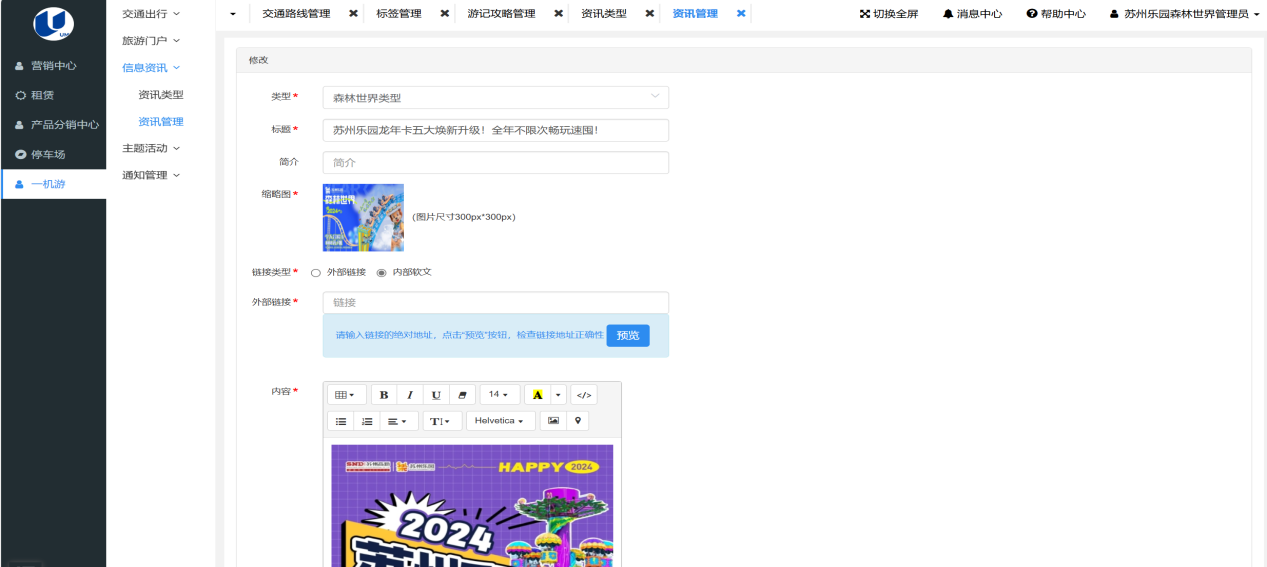Insert an ordered numbered list
Viewport: 1267px width, 567px height.
coord(367,421)
